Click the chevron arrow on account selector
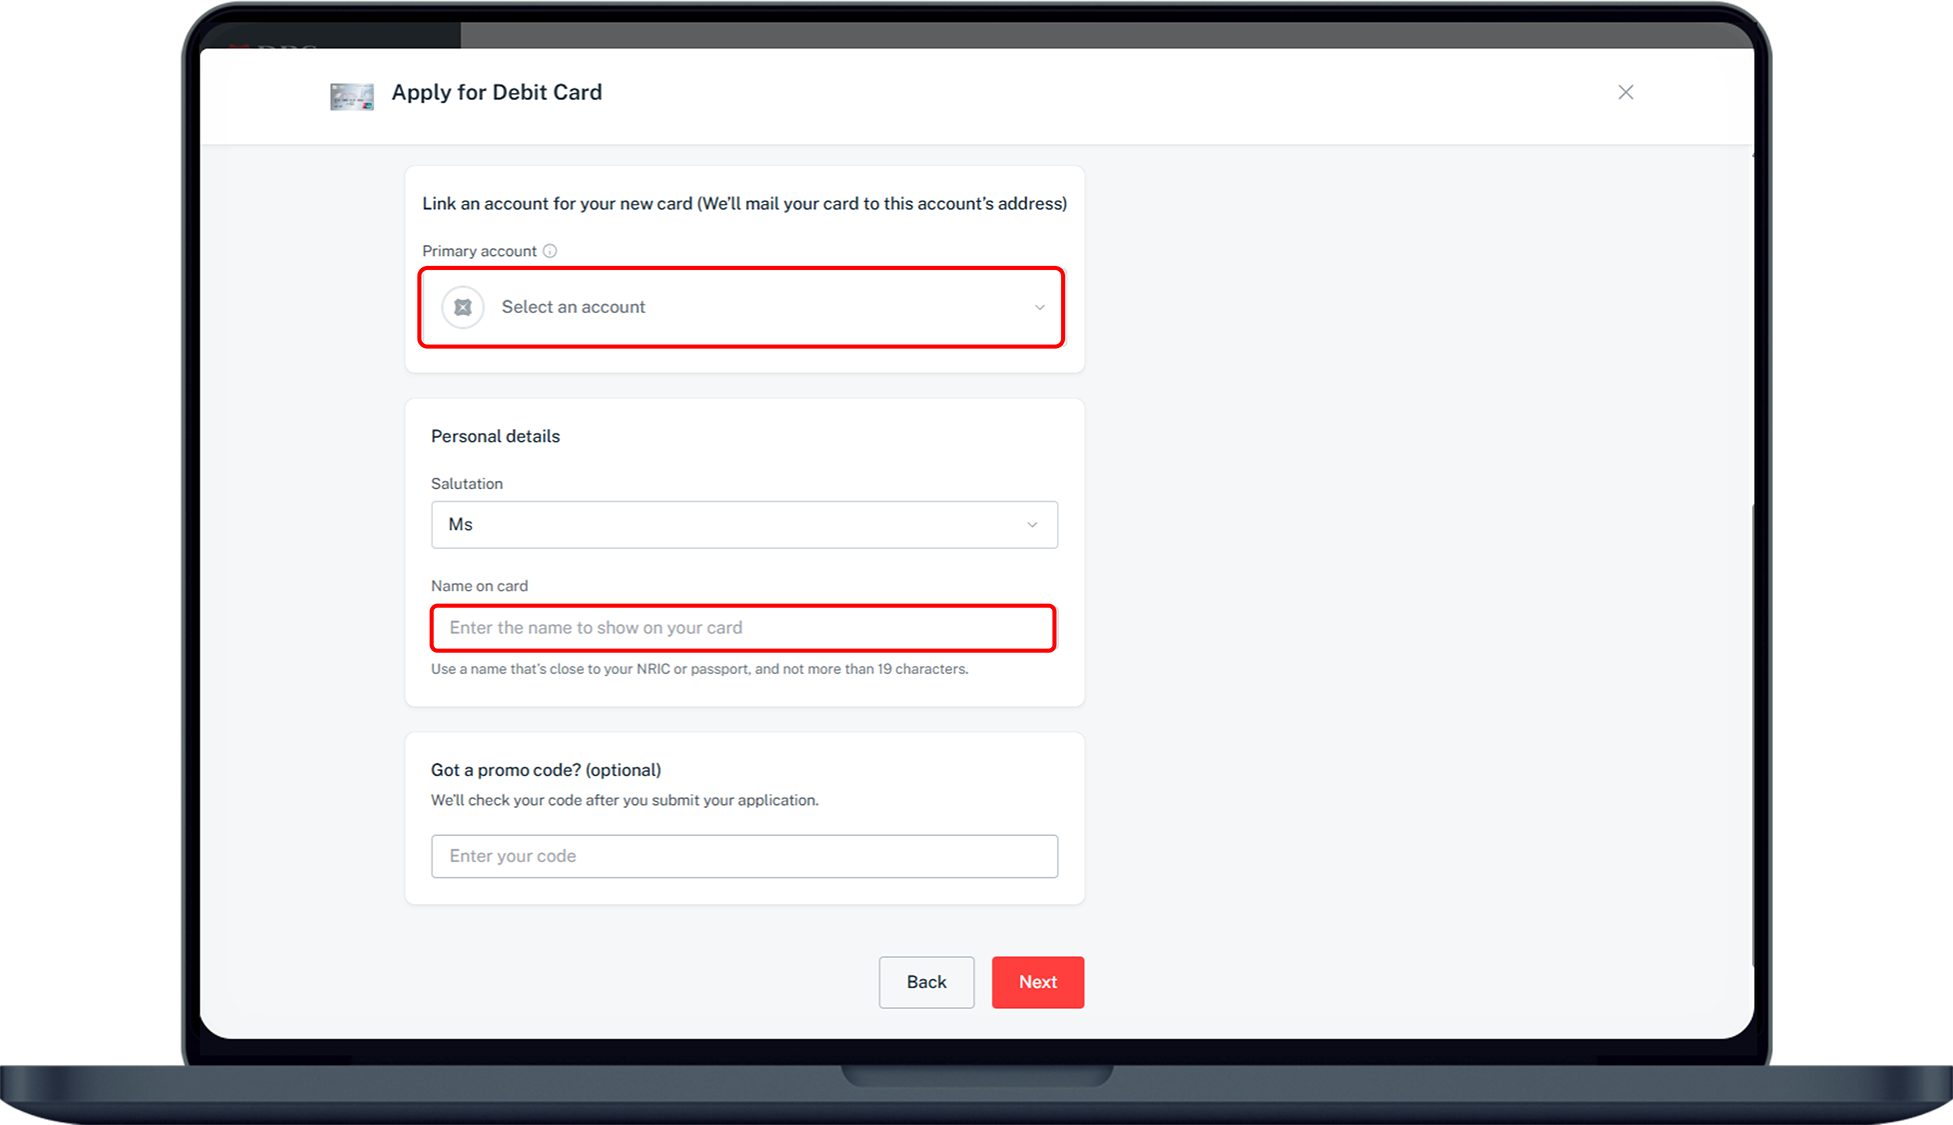1953x1125 pixels. [1039, 307]
